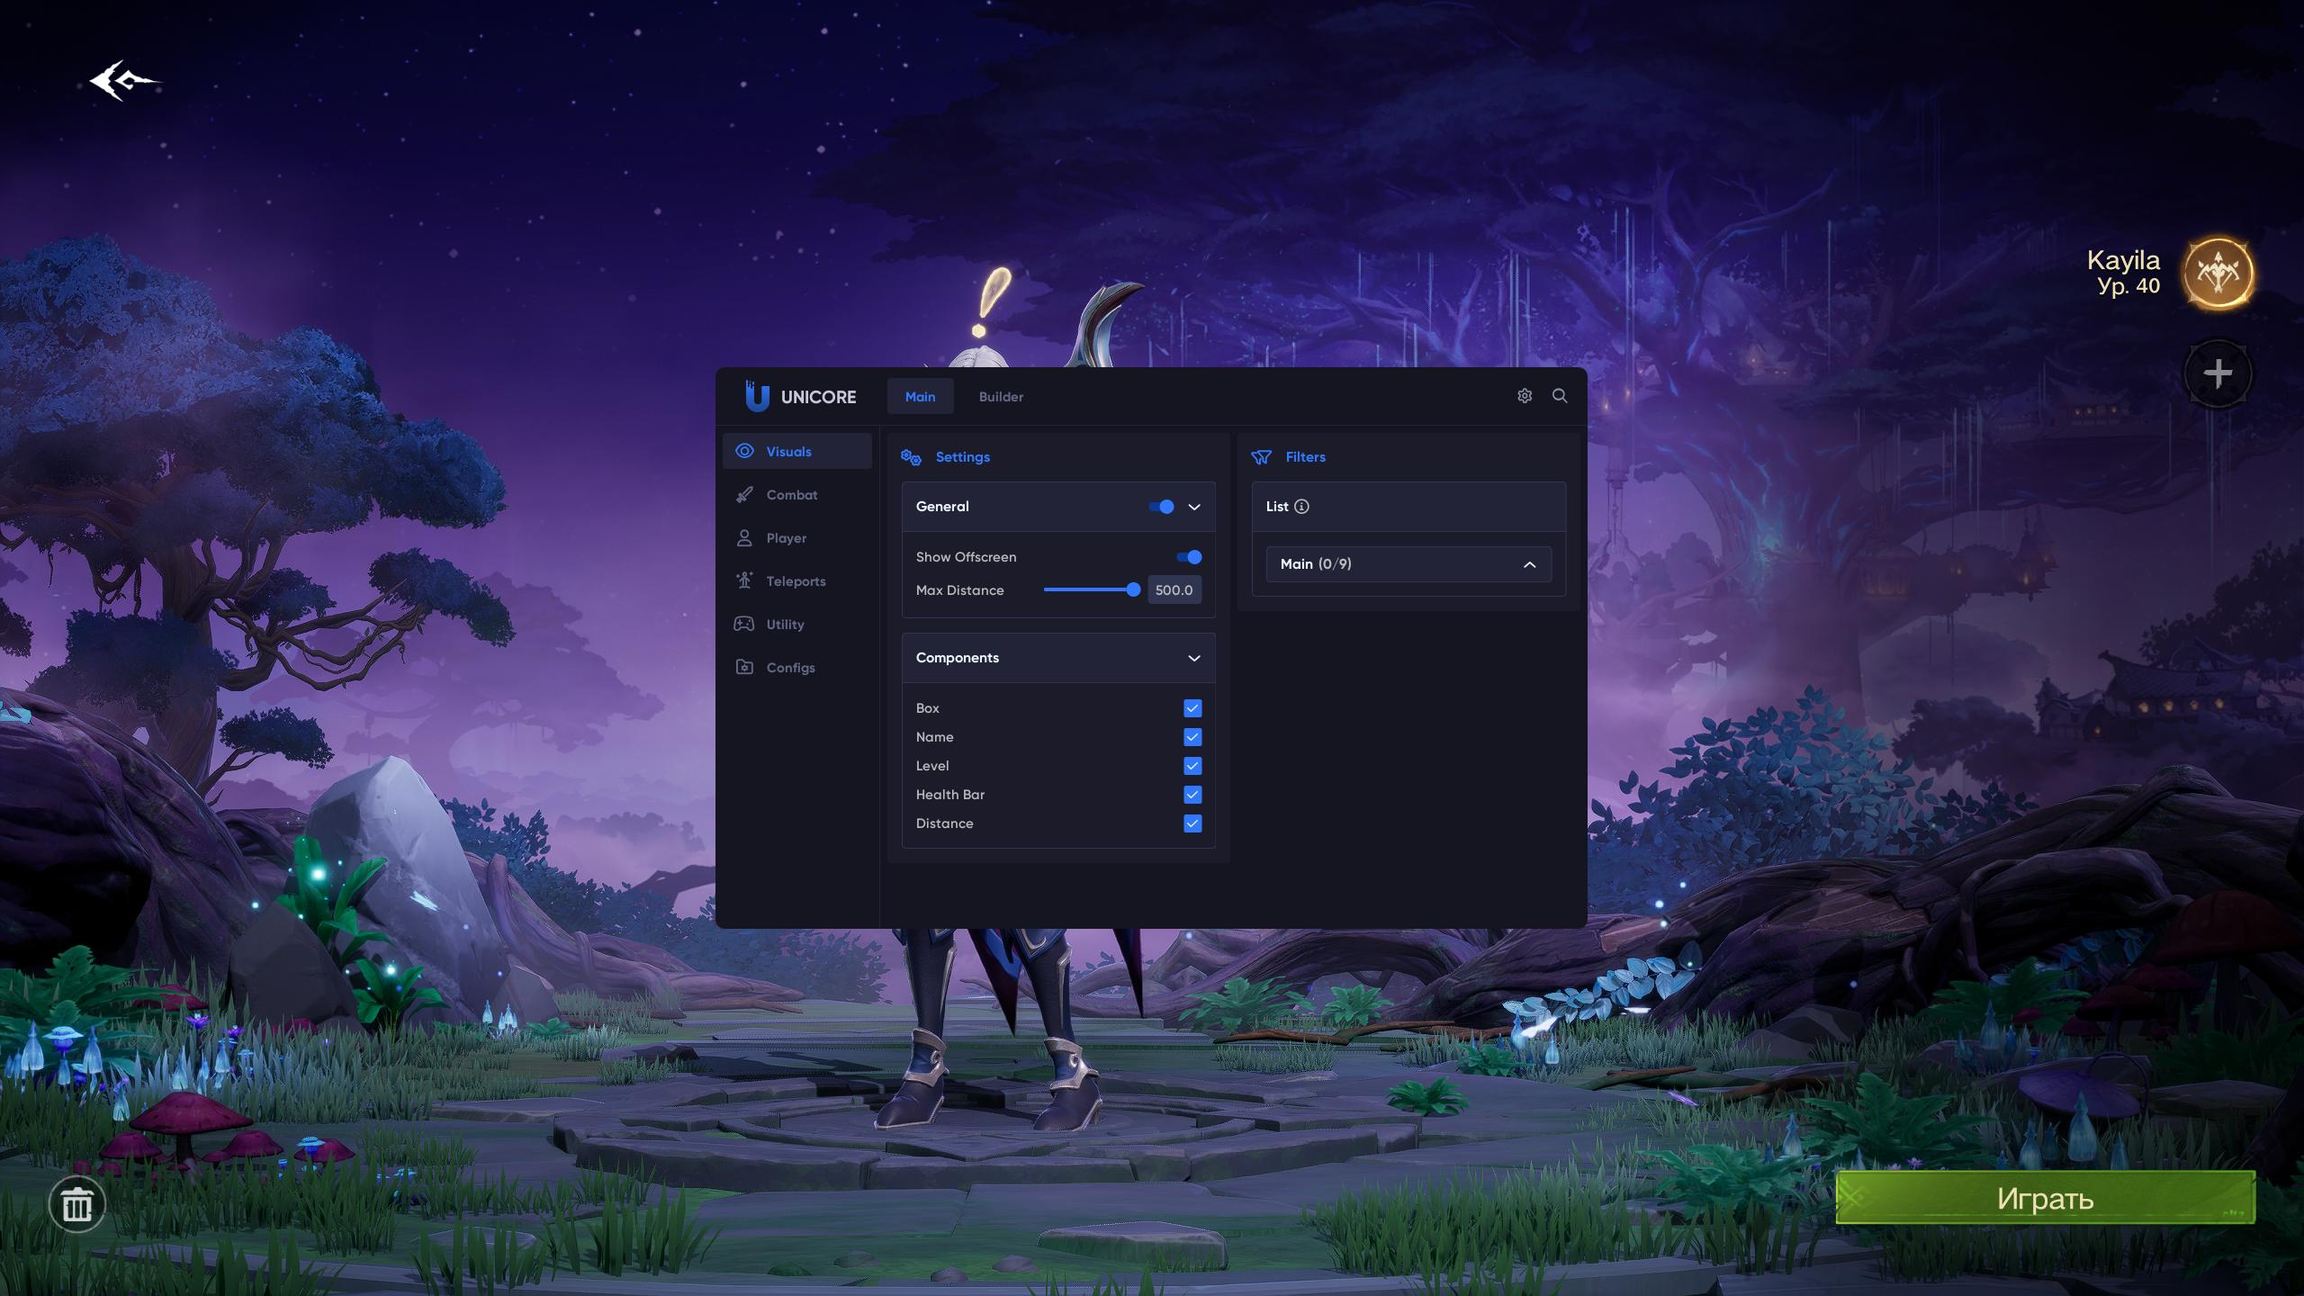Open the Main (0/9) dropdown

click(x=1408, y=564)
